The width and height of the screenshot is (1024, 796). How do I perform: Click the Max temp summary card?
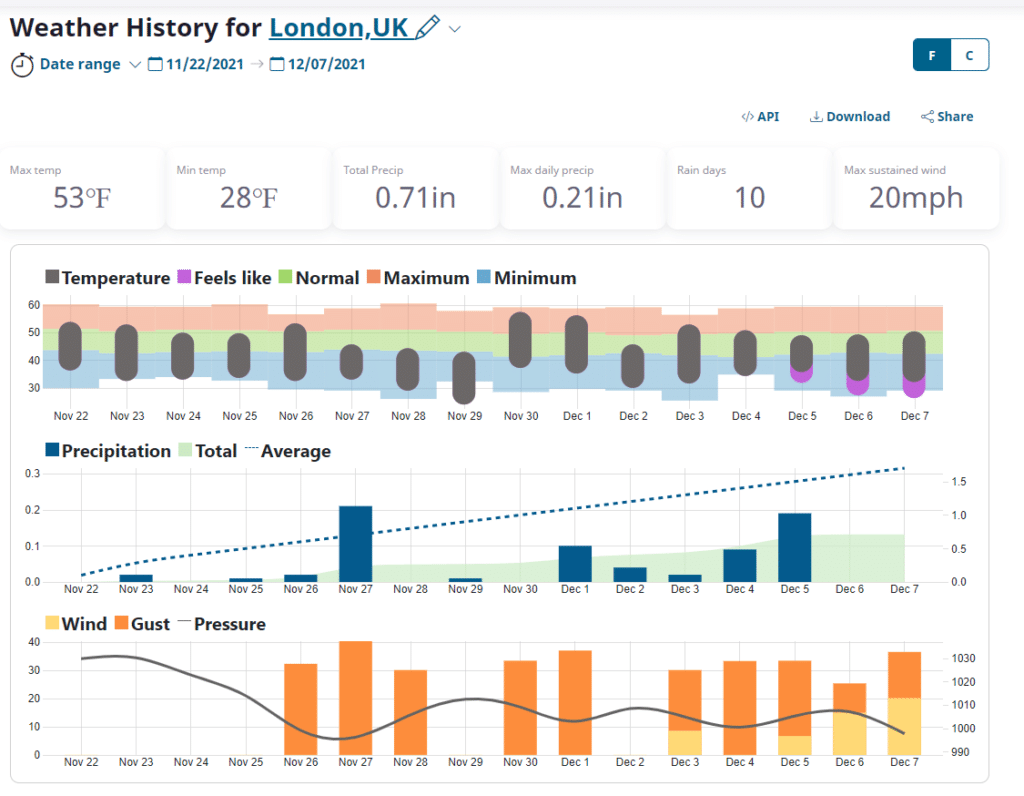[x=82, y=188]
